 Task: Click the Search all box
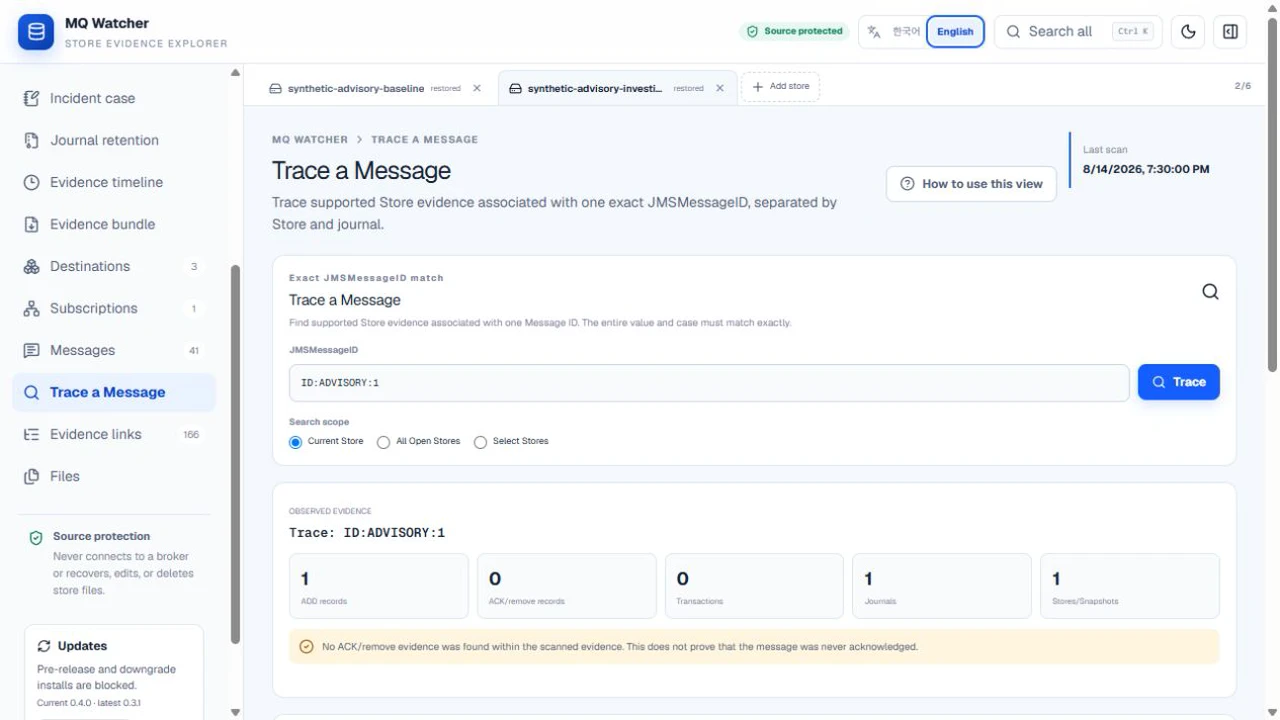pos(1078,32)
